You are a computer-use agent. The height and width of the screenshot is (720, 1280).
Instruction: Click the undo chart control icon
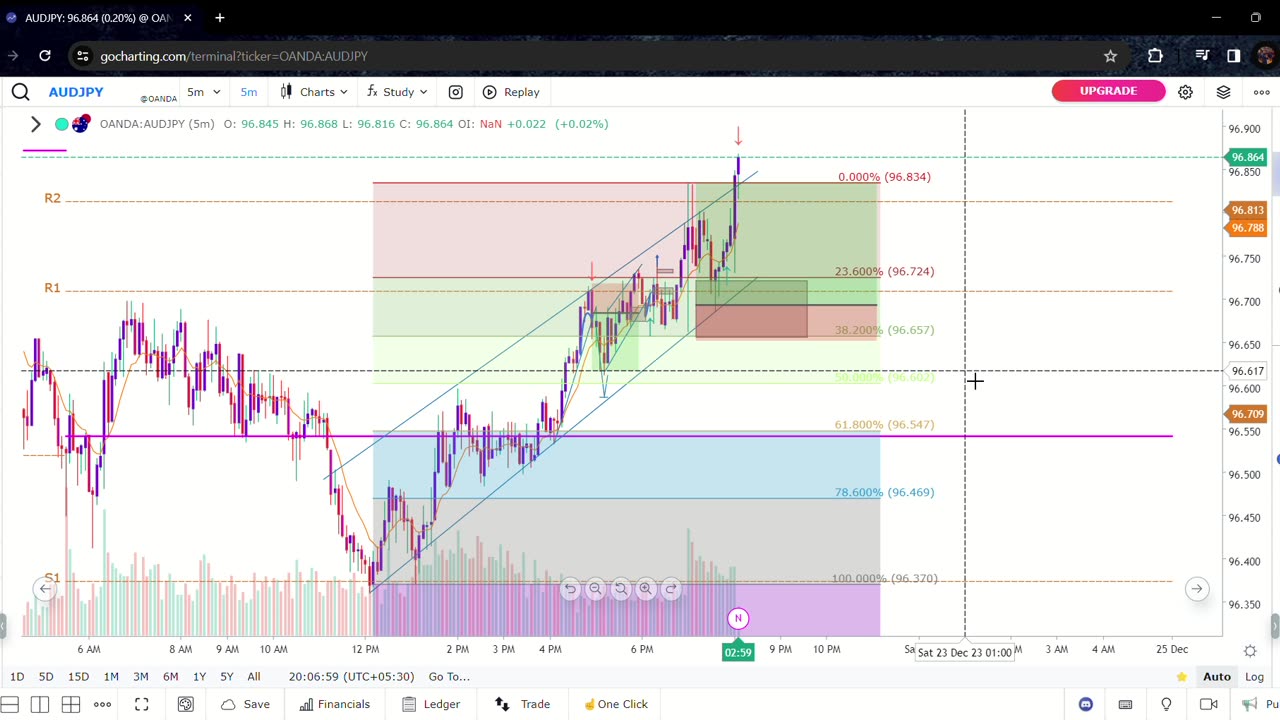tap(570, 589)
